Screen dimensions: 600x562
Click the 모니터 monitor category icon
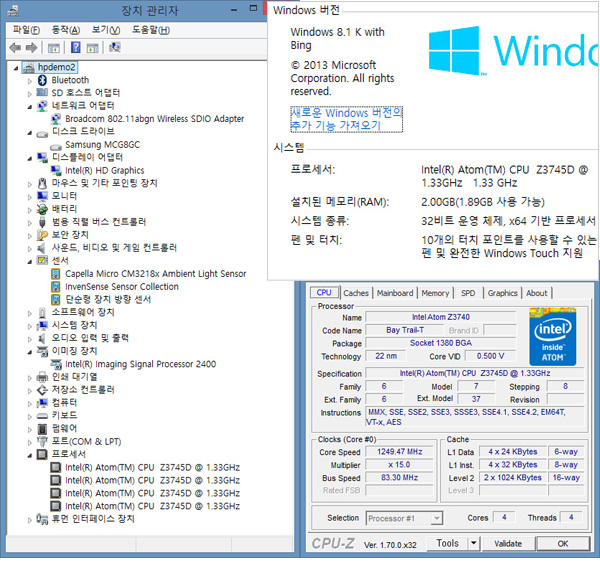pos(42,196)
